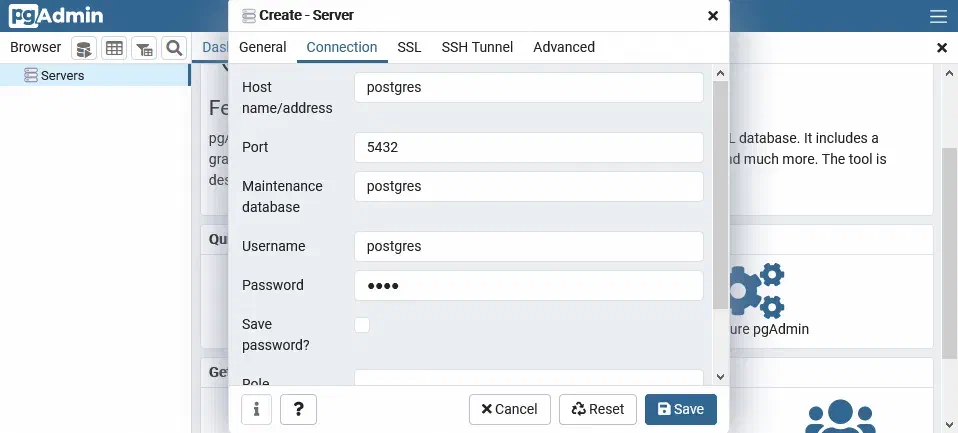
Task: Click the Username input field
Action: click(528, 246)
